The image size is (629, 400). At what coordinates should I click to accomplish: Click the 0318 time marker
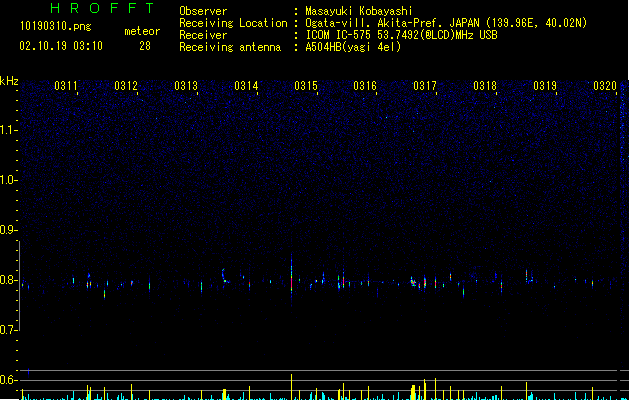[x=485, y=86]
